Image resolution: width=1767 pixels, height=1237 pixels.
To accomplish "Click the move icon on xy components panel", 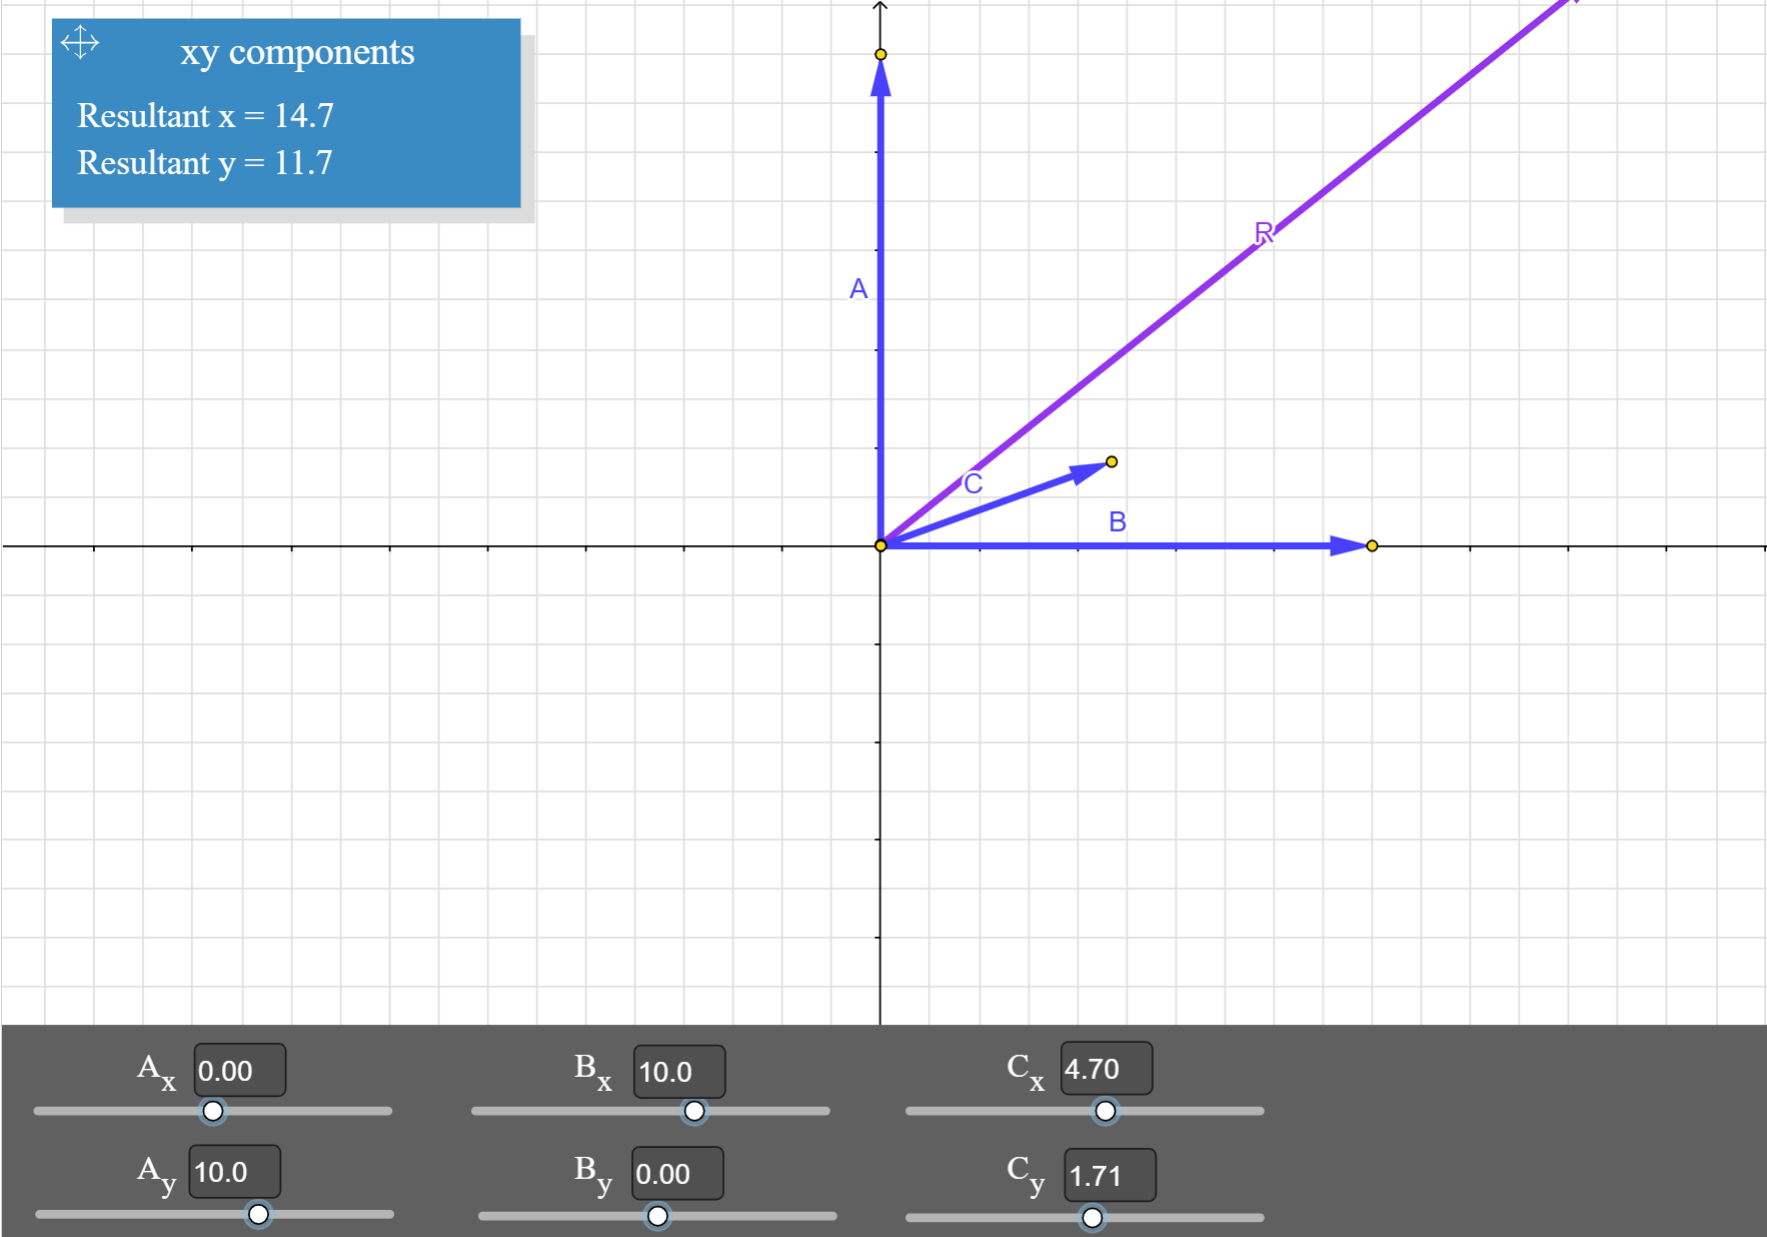I will pyautogui.click(x=78, y=42).
